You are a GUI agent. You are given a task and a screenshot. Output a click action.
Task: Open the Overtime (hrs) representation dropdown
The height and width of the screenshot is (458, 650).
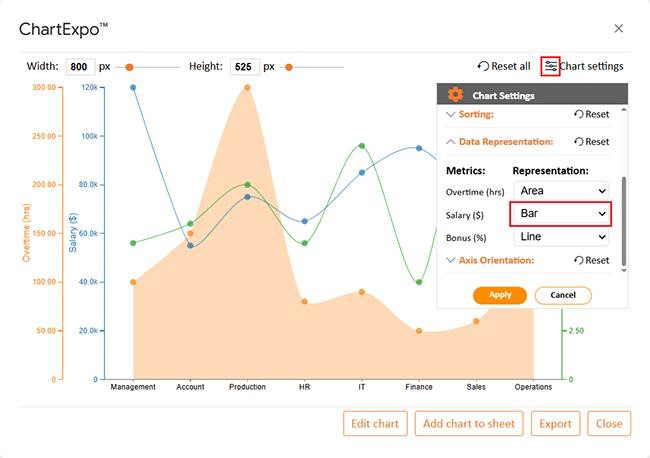pos(561,190)
